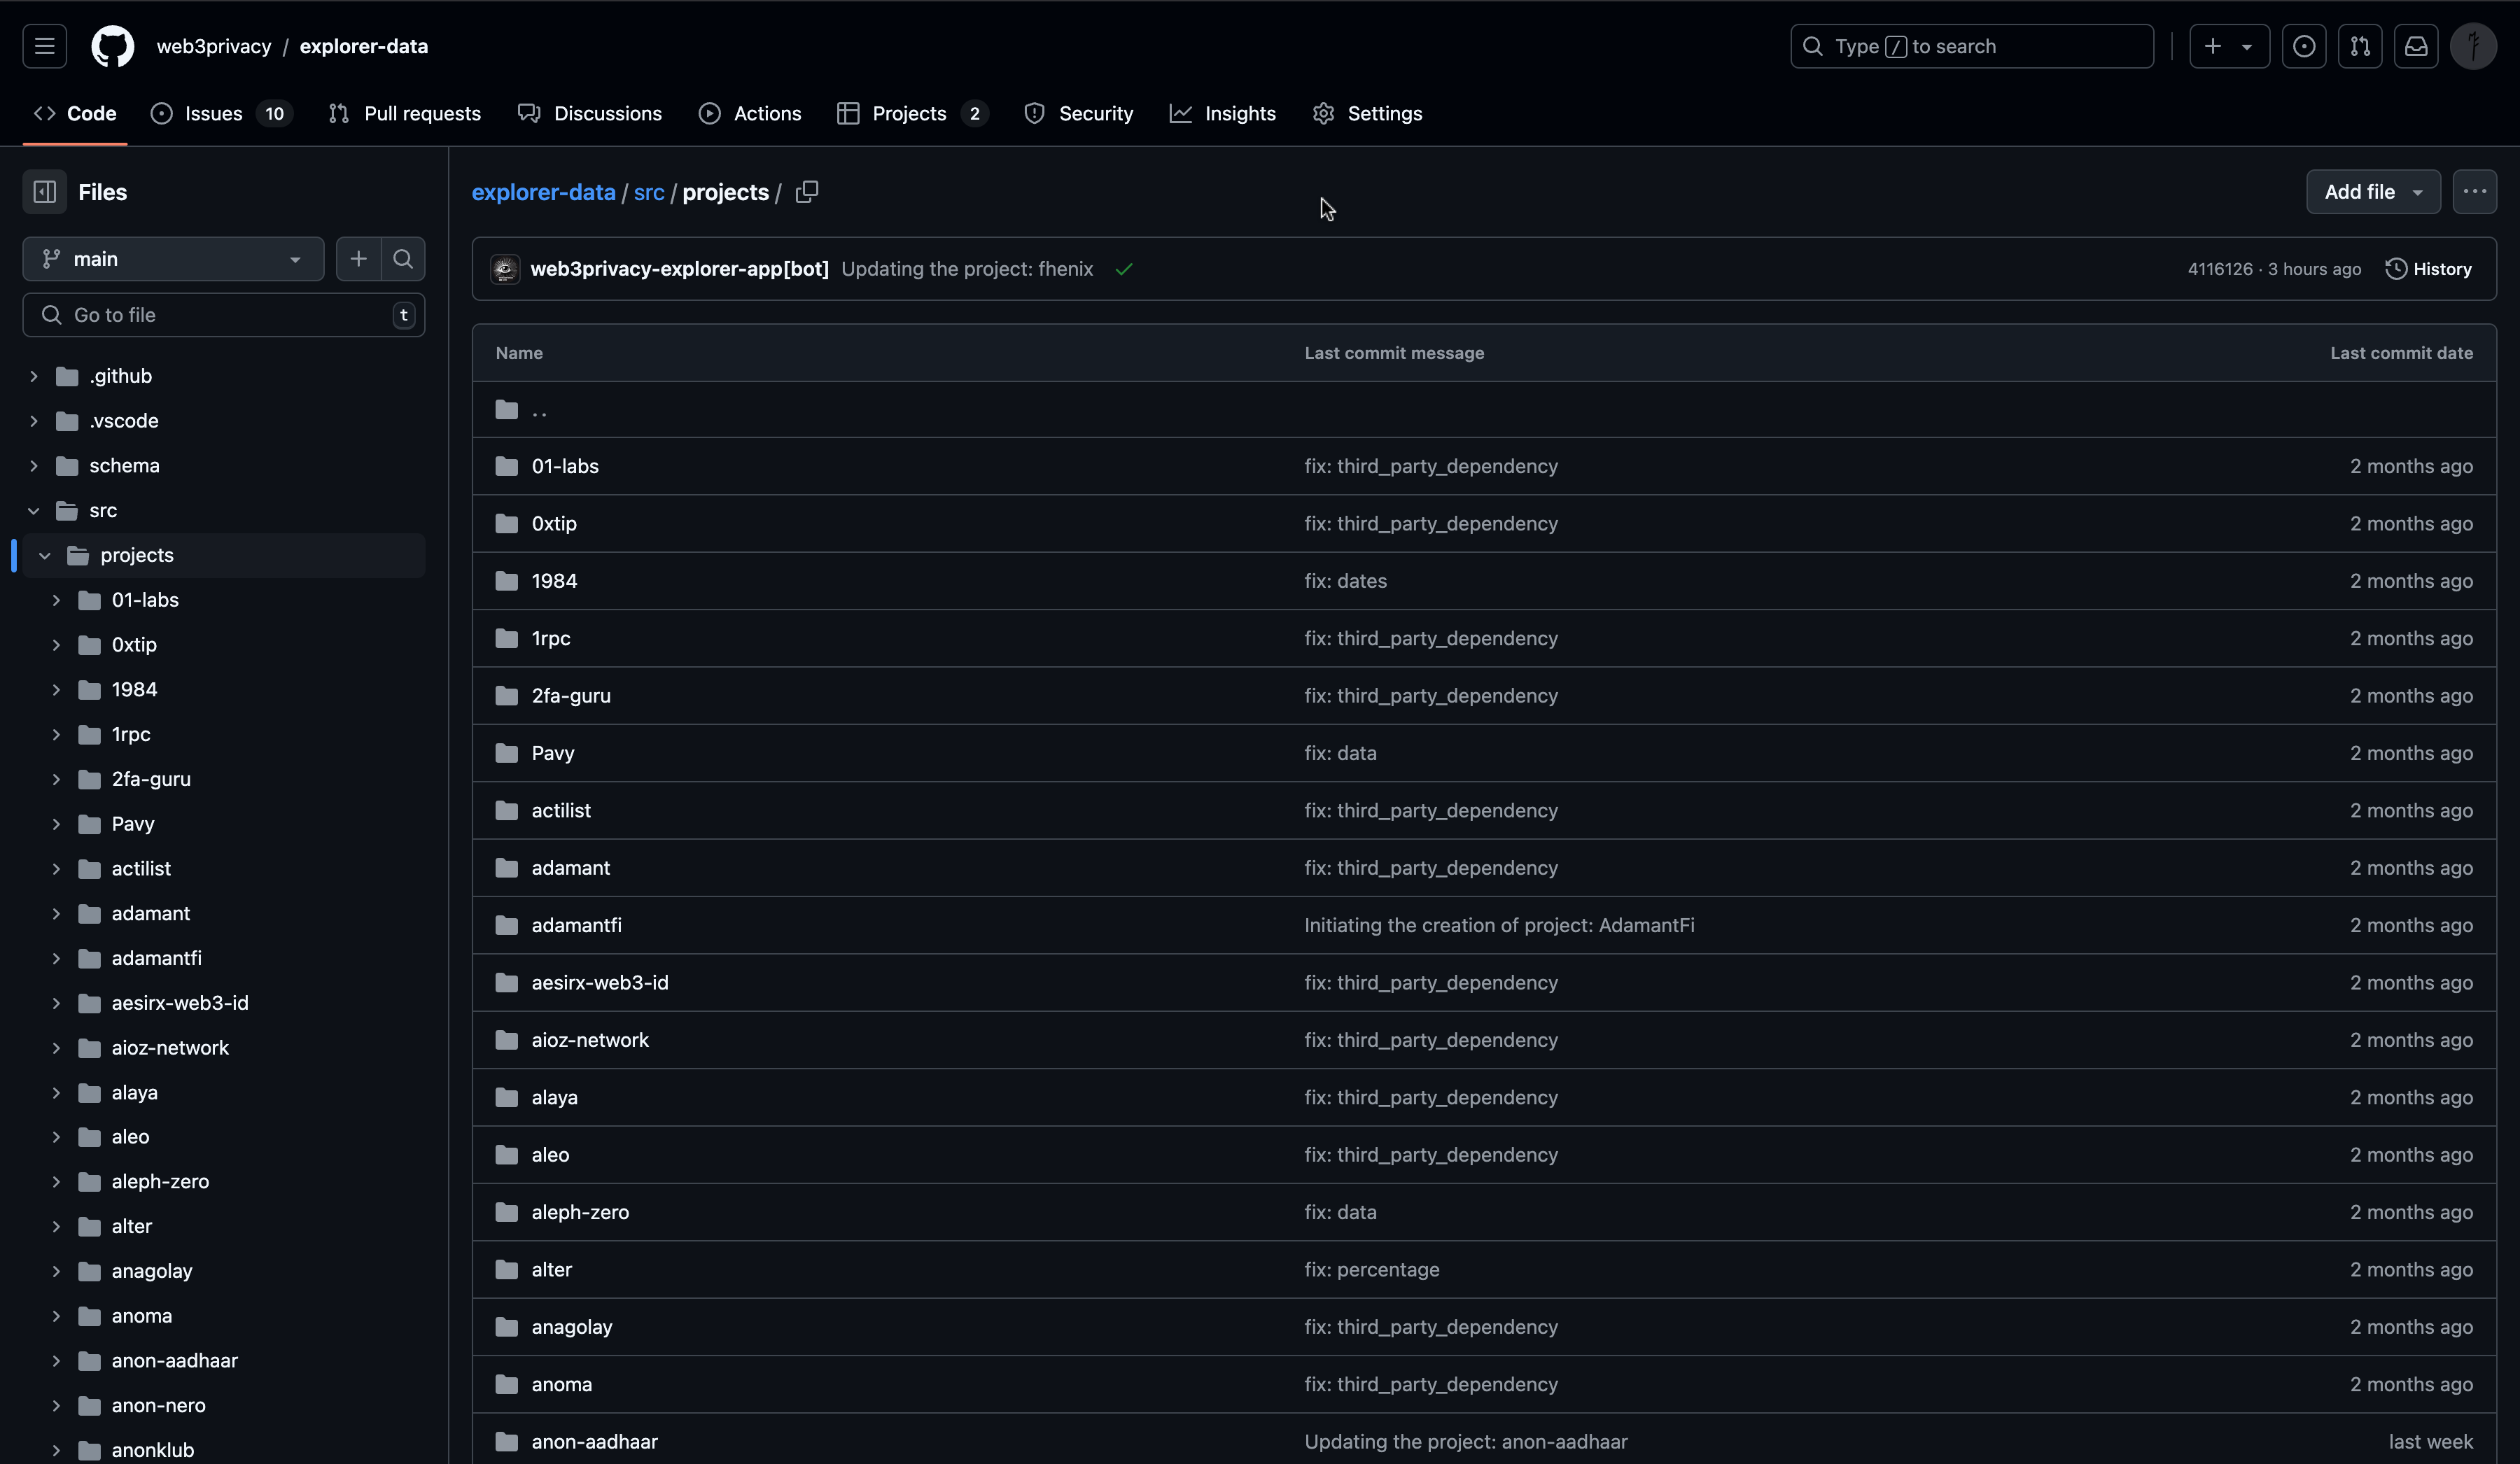Image resolution: width=2520 pixels, height=1464 pixels.
Task: Switch to the Issues tab
Action: click(213, 113)
